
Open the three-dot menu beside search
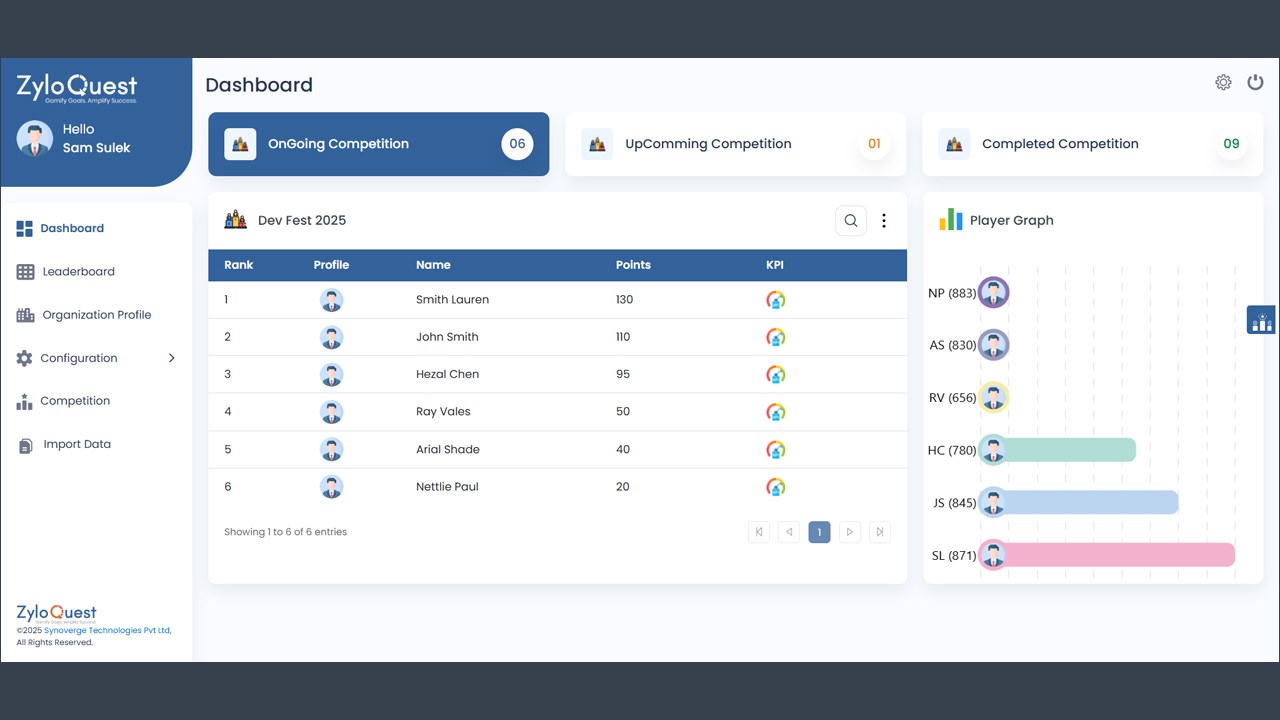point(884,221)
